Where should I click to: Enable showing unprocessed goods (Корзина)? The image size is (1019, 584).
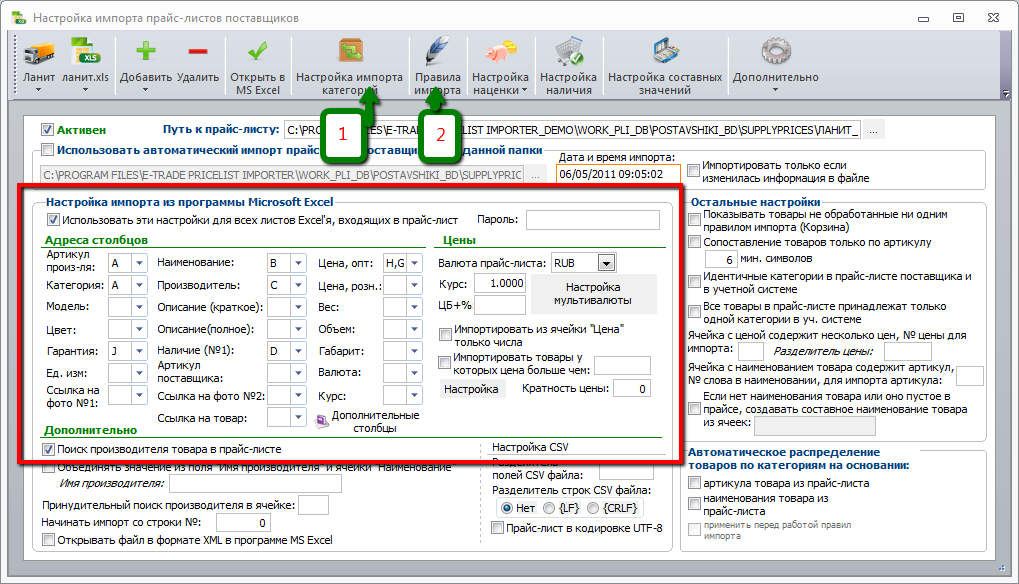point(694,220)
